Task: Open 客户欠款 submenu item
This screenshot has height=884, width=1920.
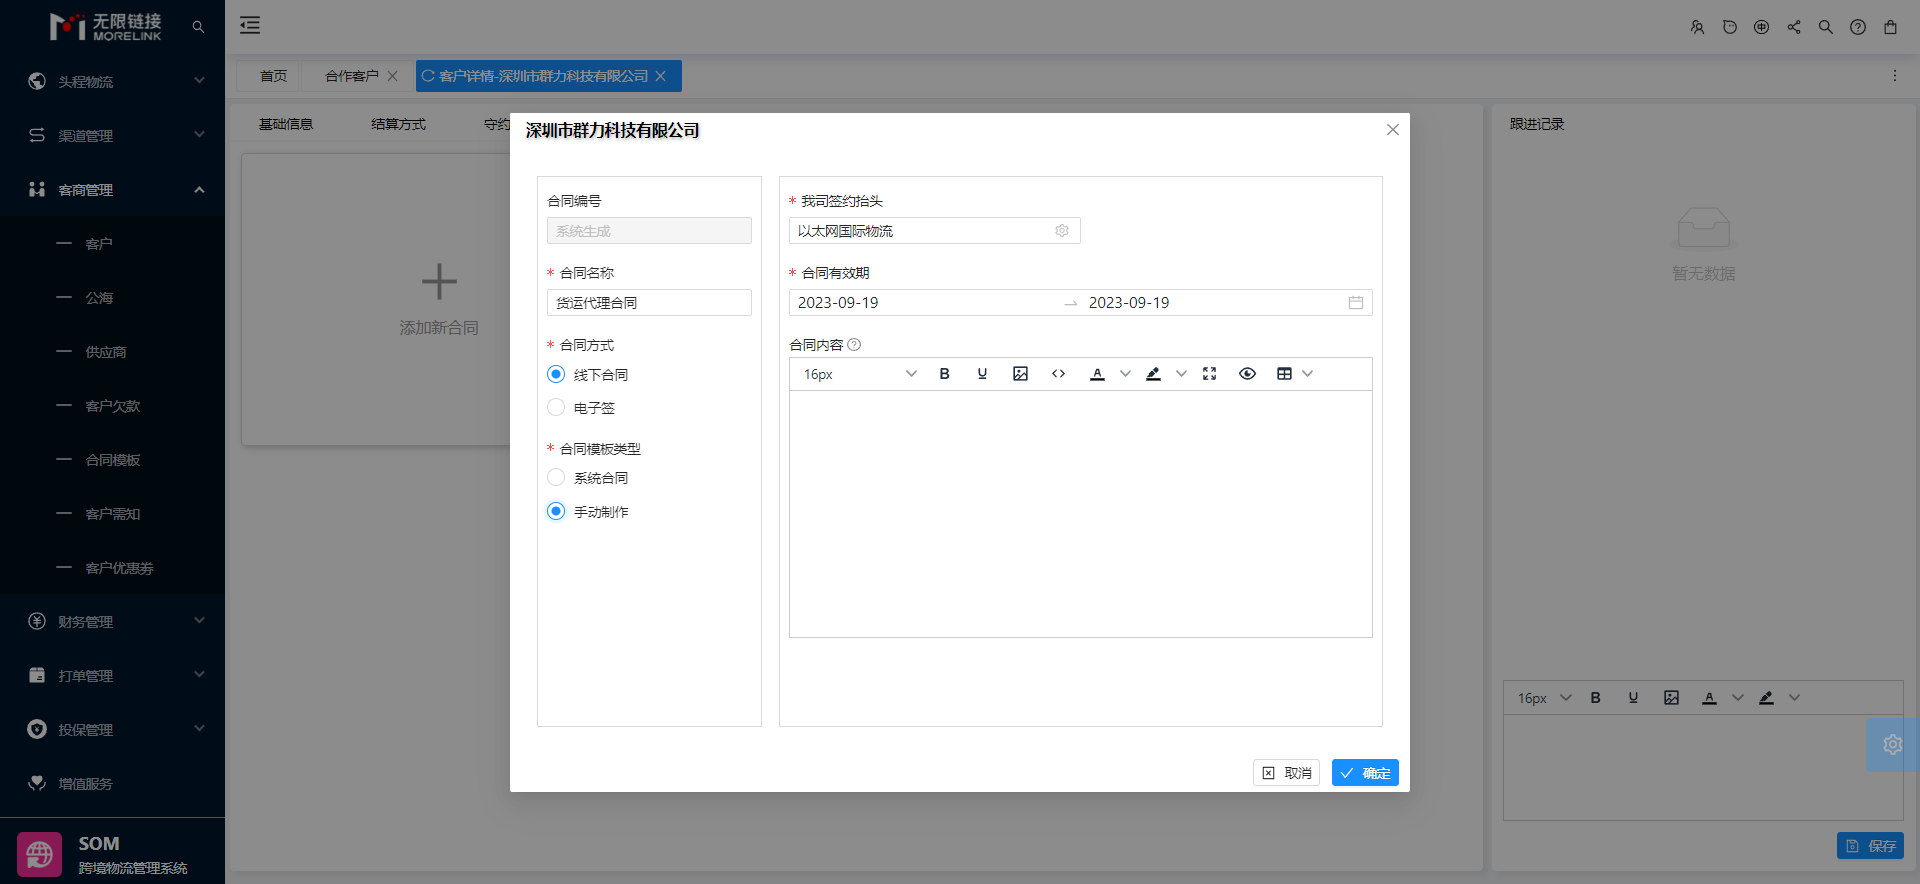Action: coord(112,405)
